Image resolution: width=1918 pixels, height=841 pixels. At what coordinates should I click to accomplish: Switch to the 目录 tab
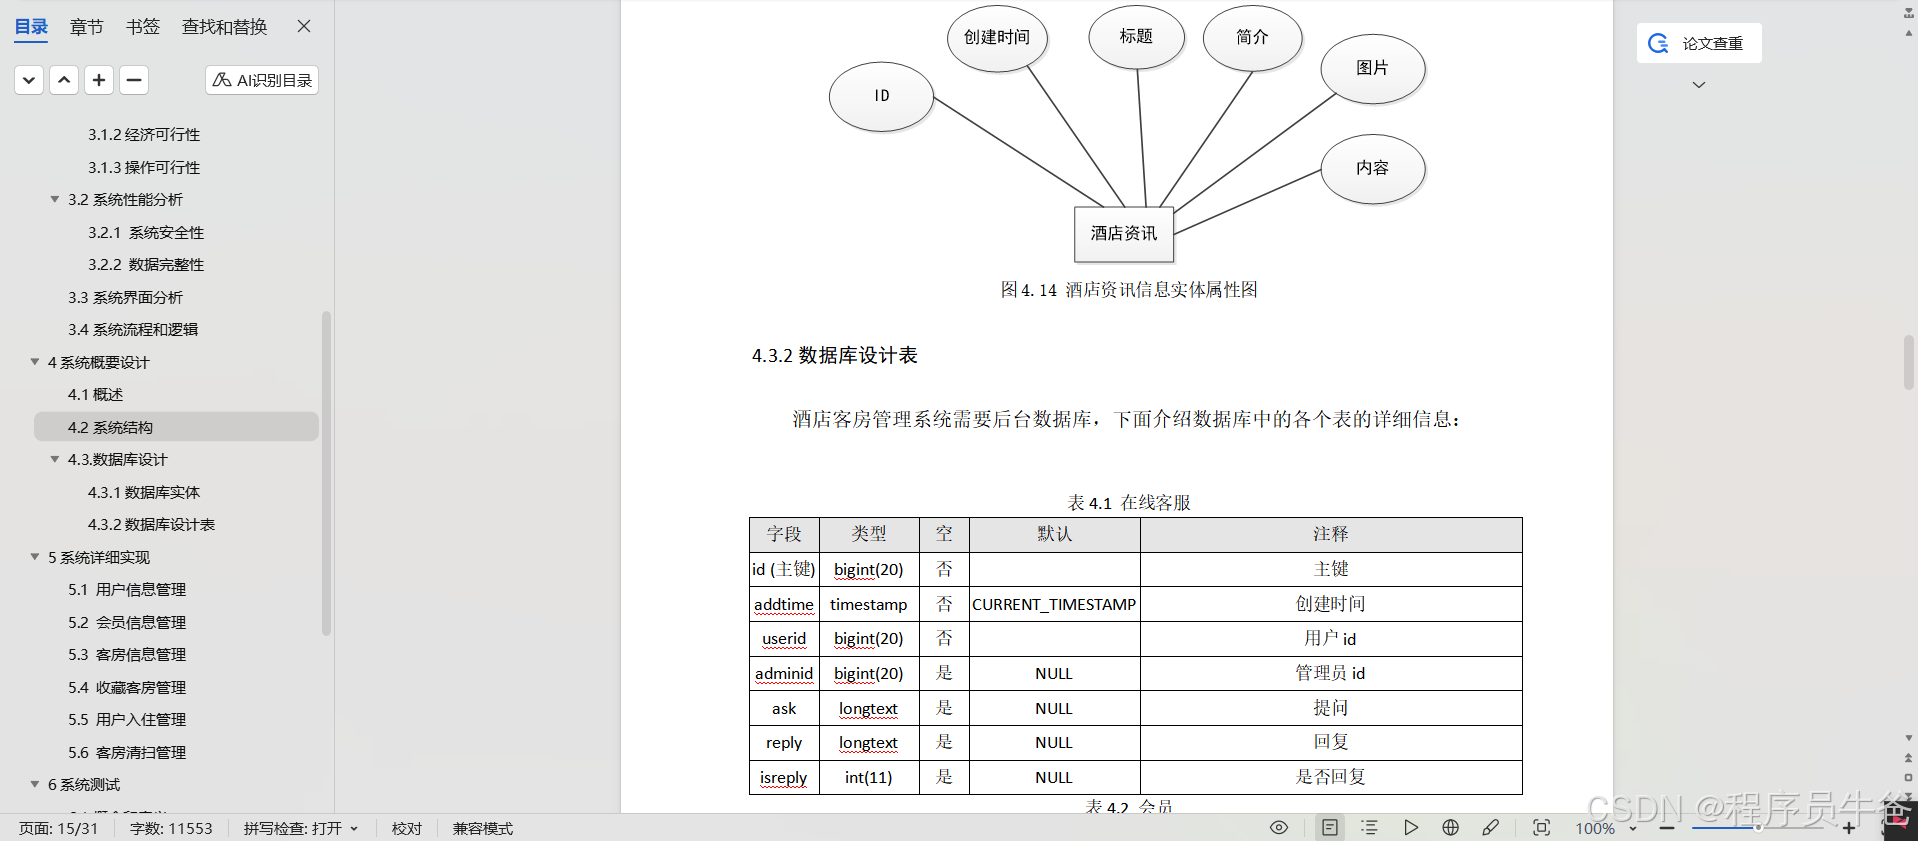click(x=31, y=27)
